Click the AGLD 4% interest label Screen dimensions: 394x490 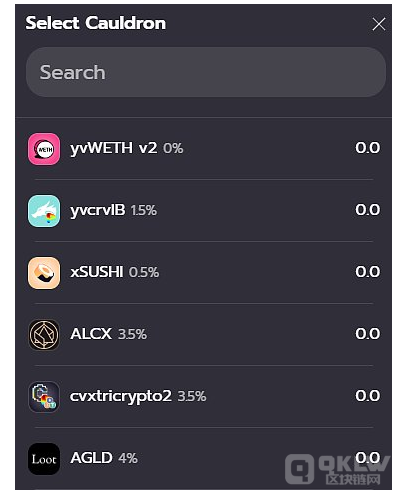point(128,458)
